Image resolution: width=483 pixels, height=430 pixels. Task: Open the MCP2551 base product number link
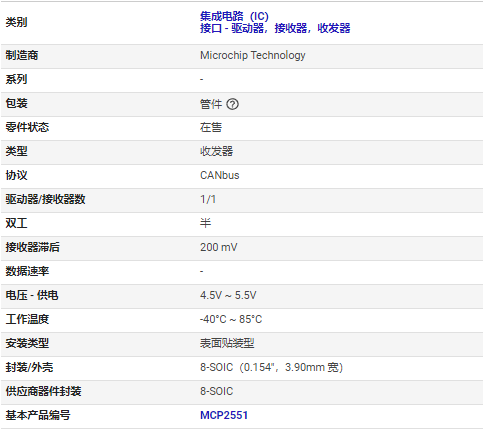pyautogui.click(x=224, y=415)
